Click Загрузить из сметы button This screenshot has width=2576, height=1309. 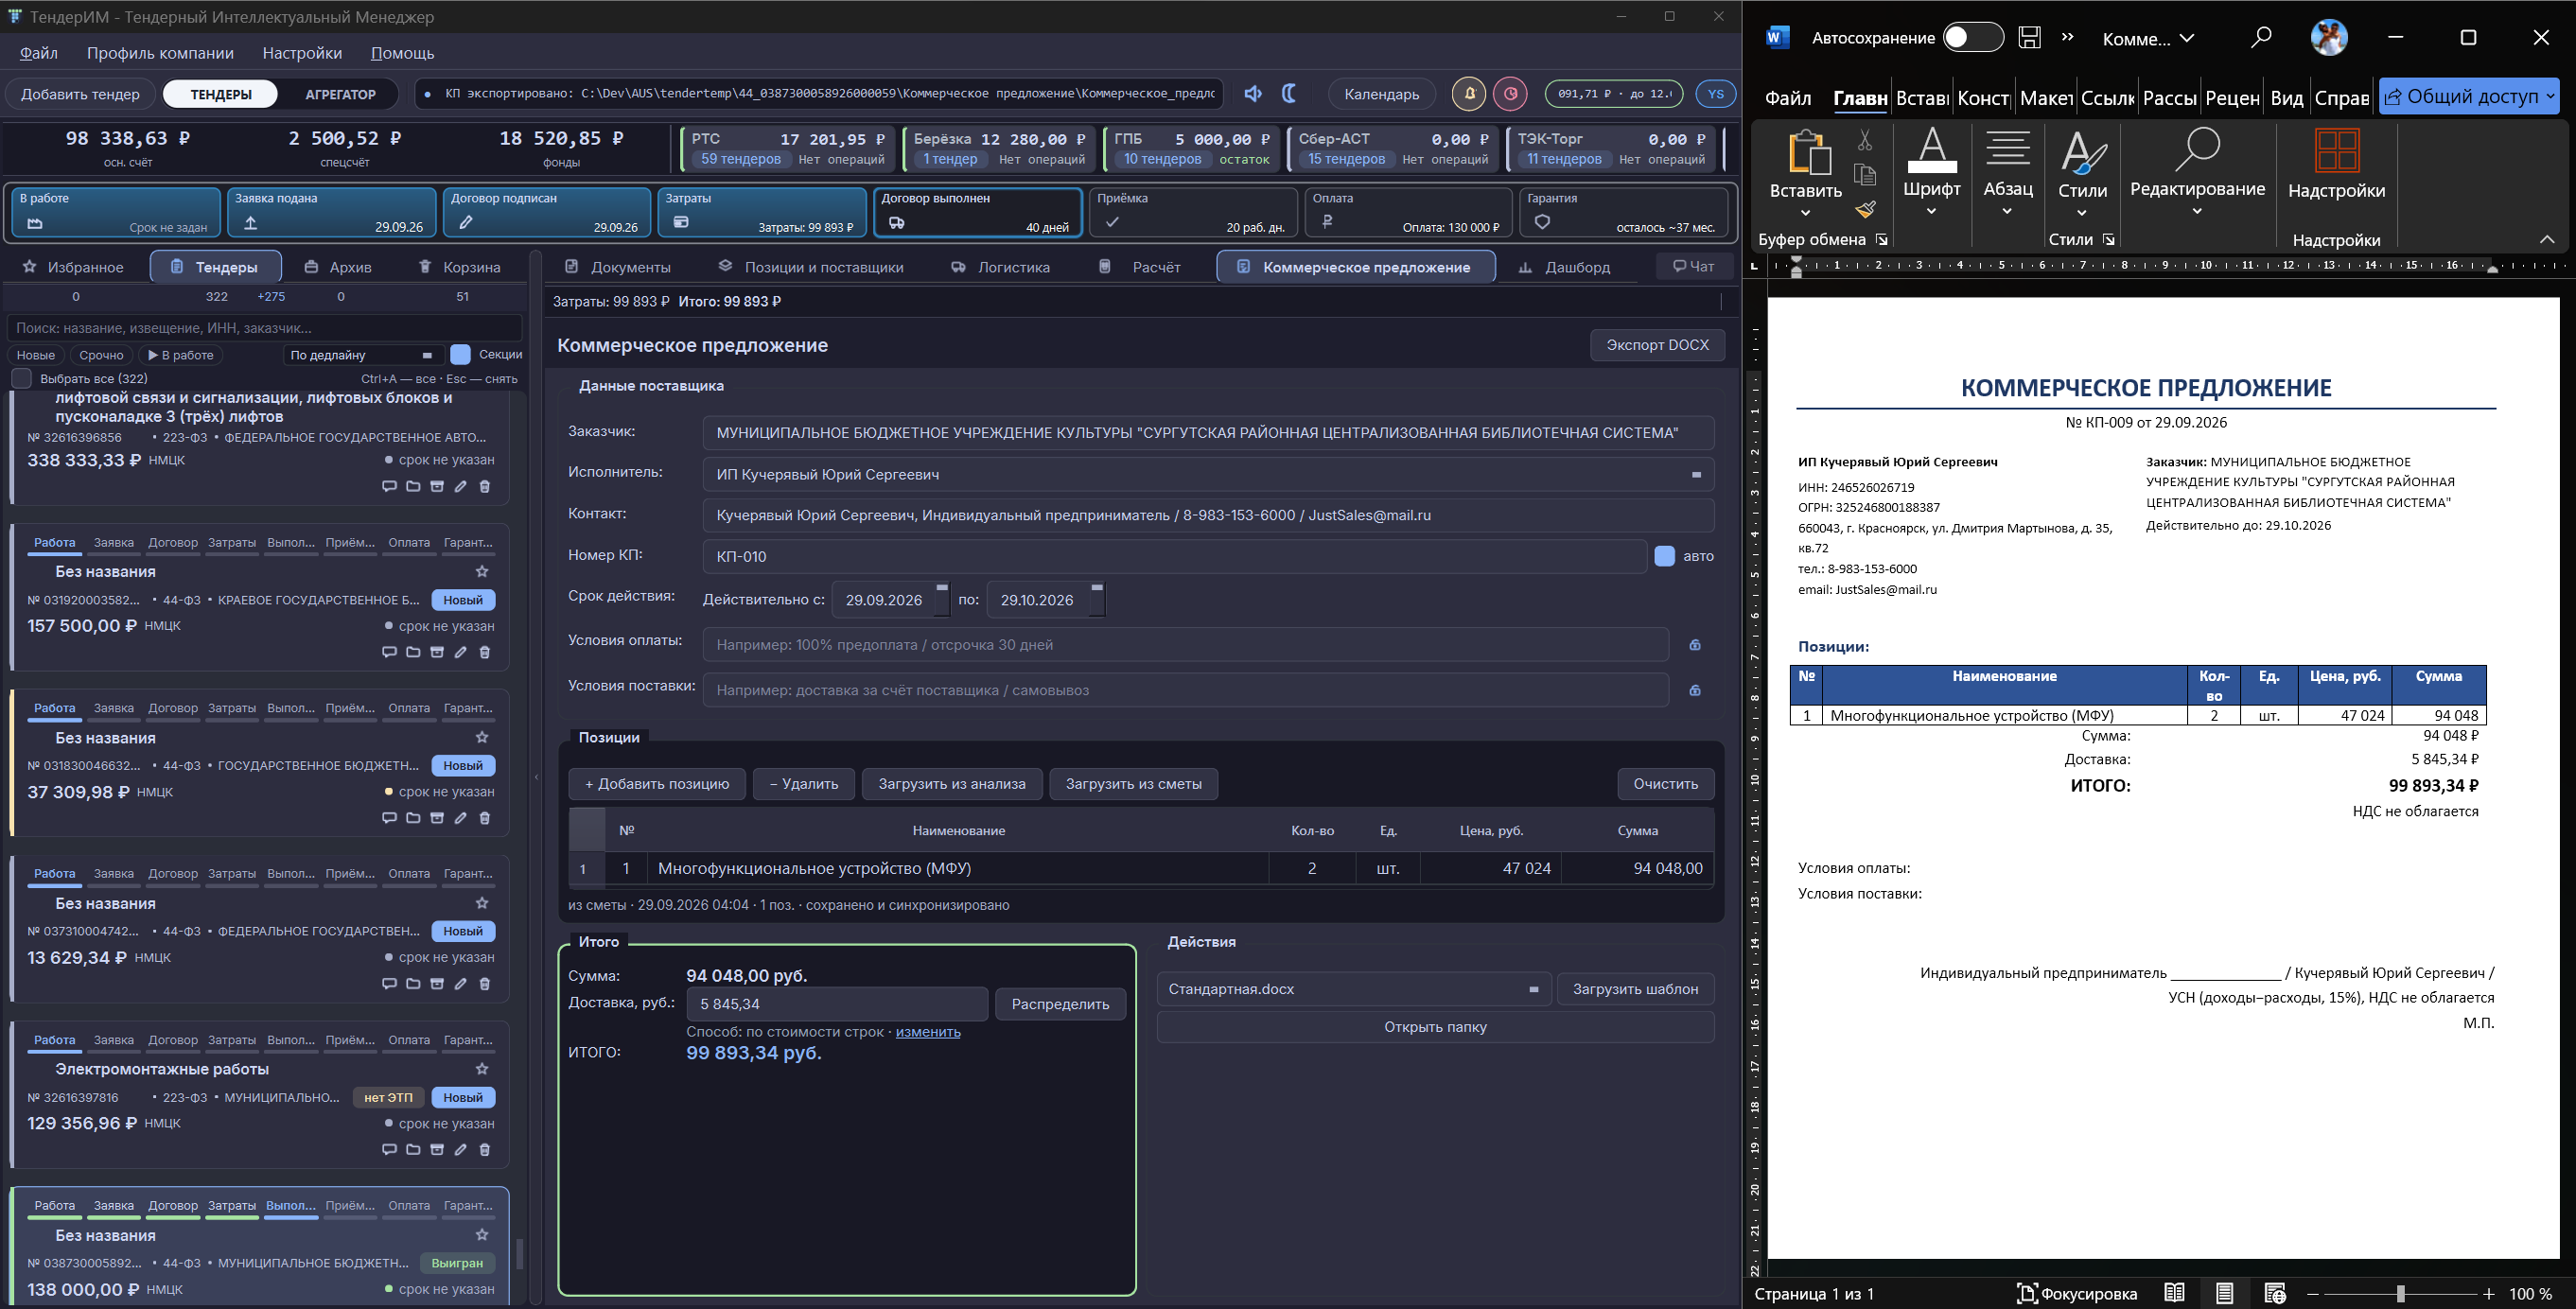click(x=1133, y=784)
